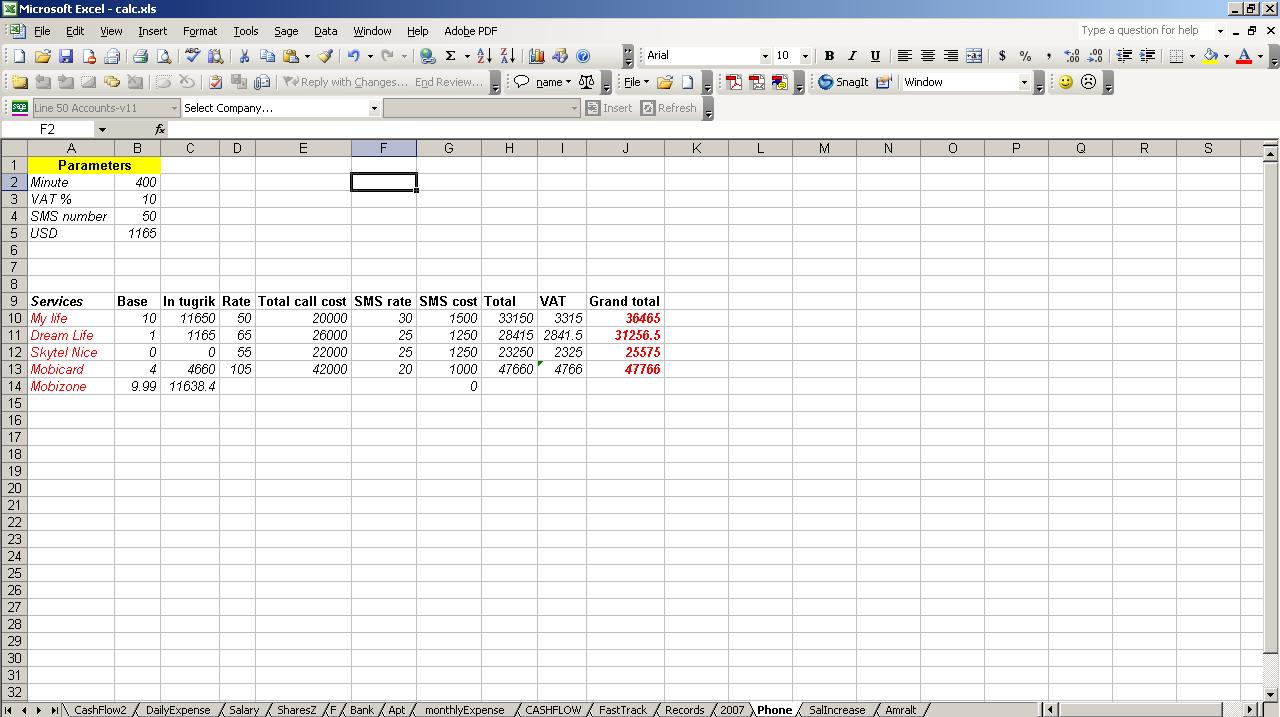Viewport: 1280px width, 717px height.
Task: Insert a function with the fx button
Action: (x=160, y=129)
